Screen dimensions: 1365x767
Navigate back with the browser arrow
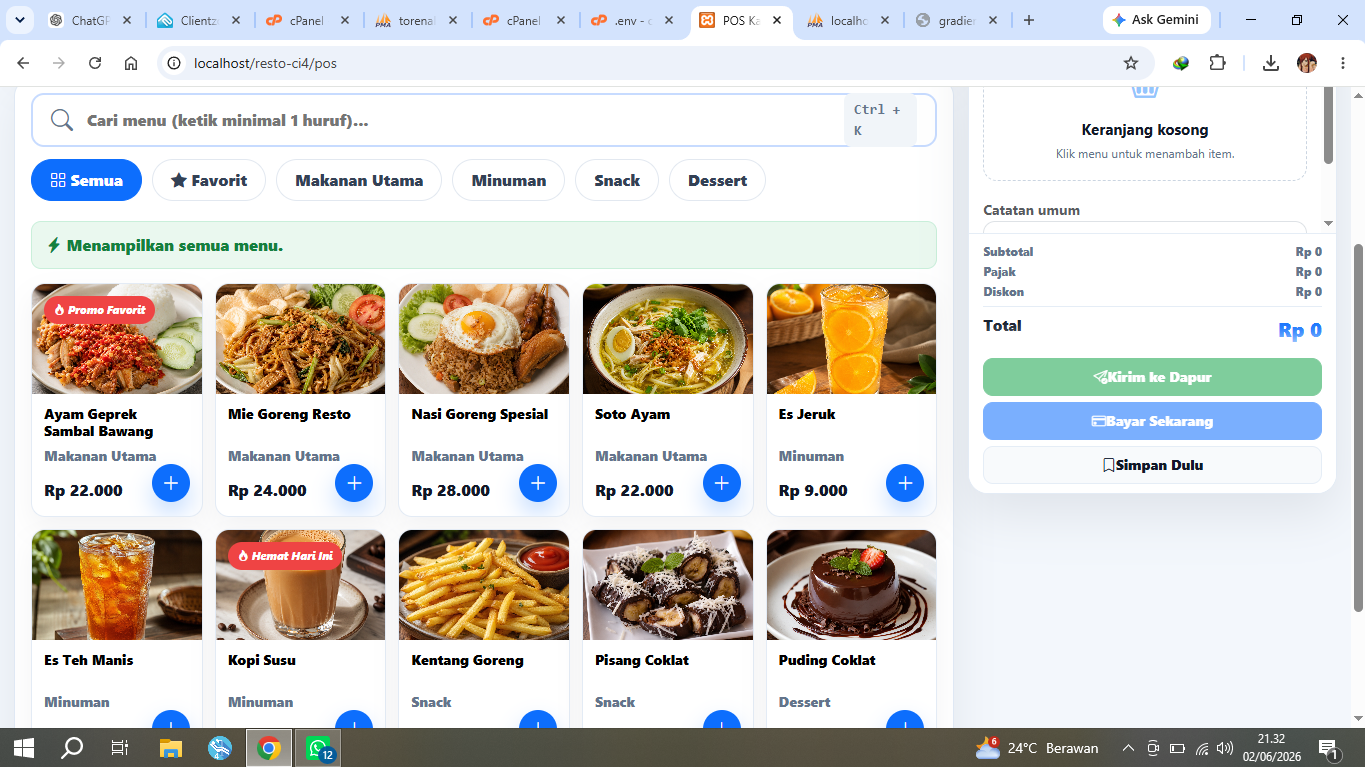pos(23,63)
